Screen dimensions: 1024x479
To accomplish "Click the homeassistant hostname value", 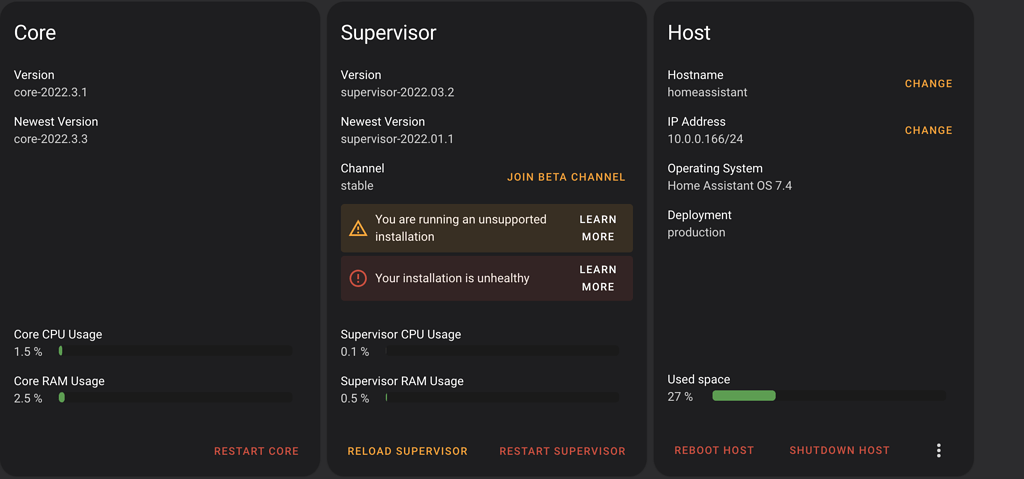I will 707,92.
